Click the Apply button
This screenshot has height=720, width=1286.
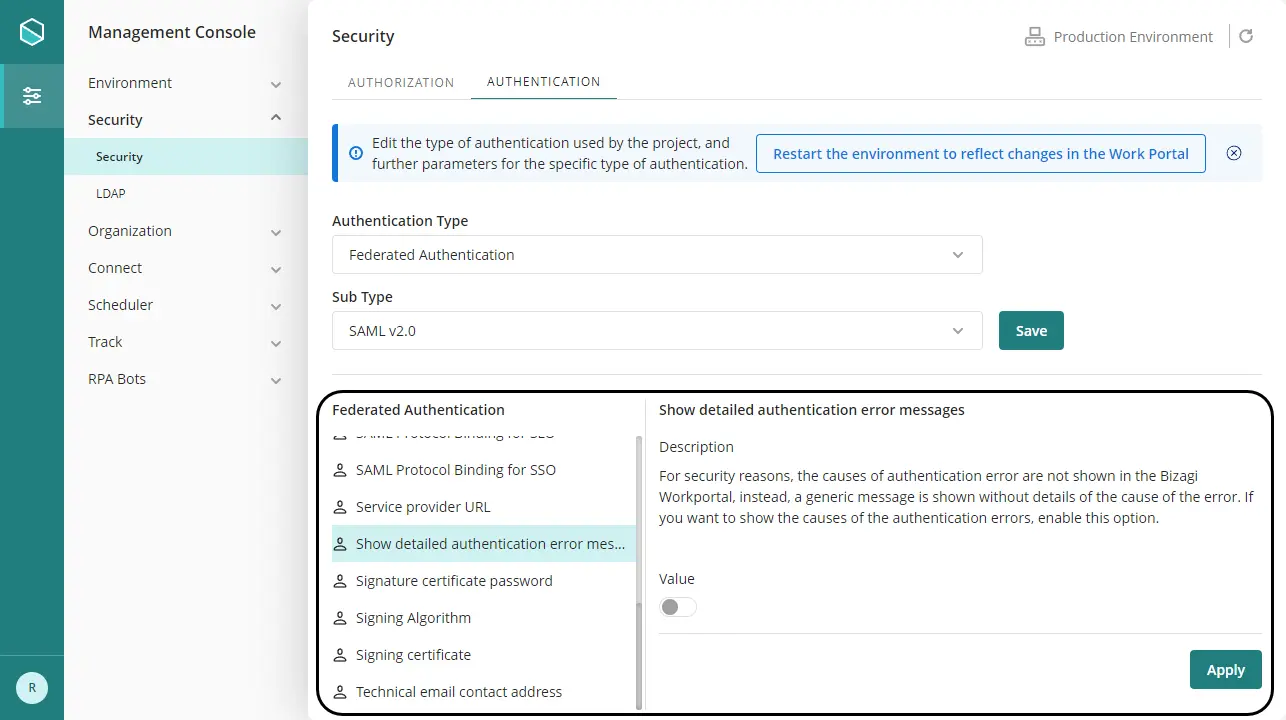click(1226, 670)
